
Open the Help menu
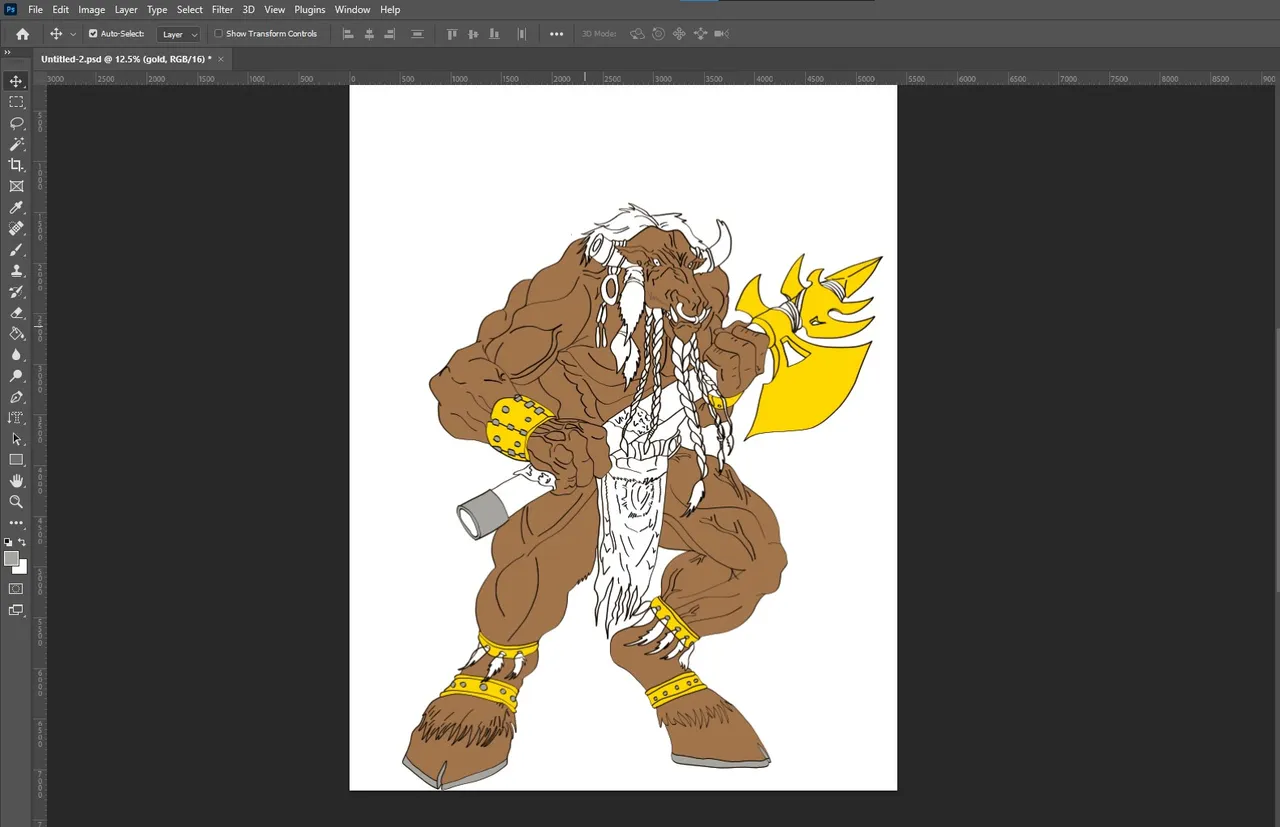pos(390,10)
